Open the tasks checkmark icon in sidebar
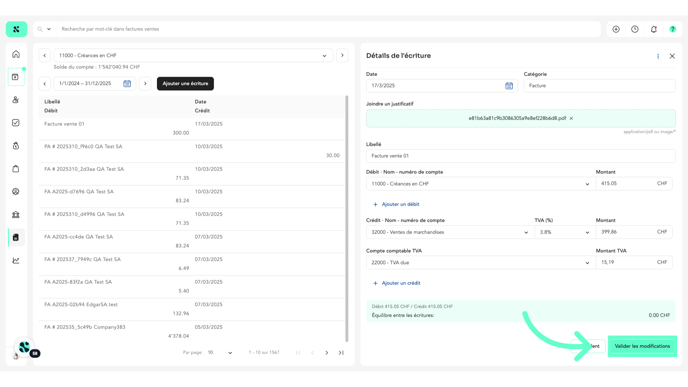 pos(16,123)
